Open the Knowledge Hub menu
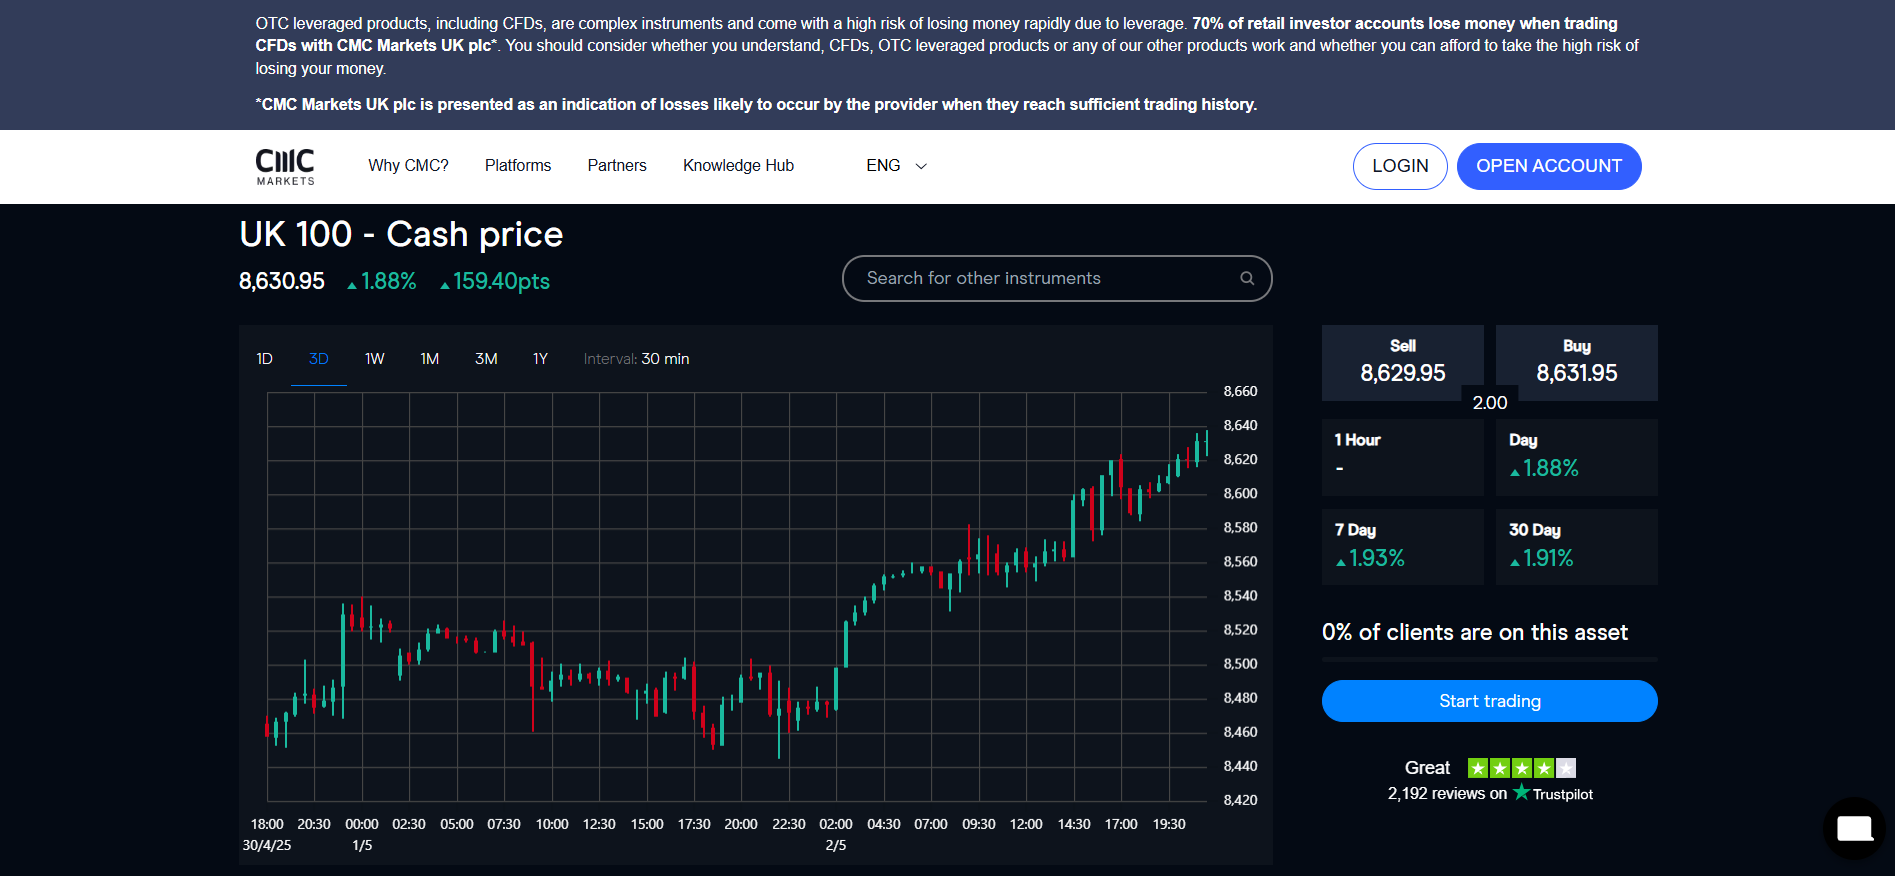 [x=738, y=166]
